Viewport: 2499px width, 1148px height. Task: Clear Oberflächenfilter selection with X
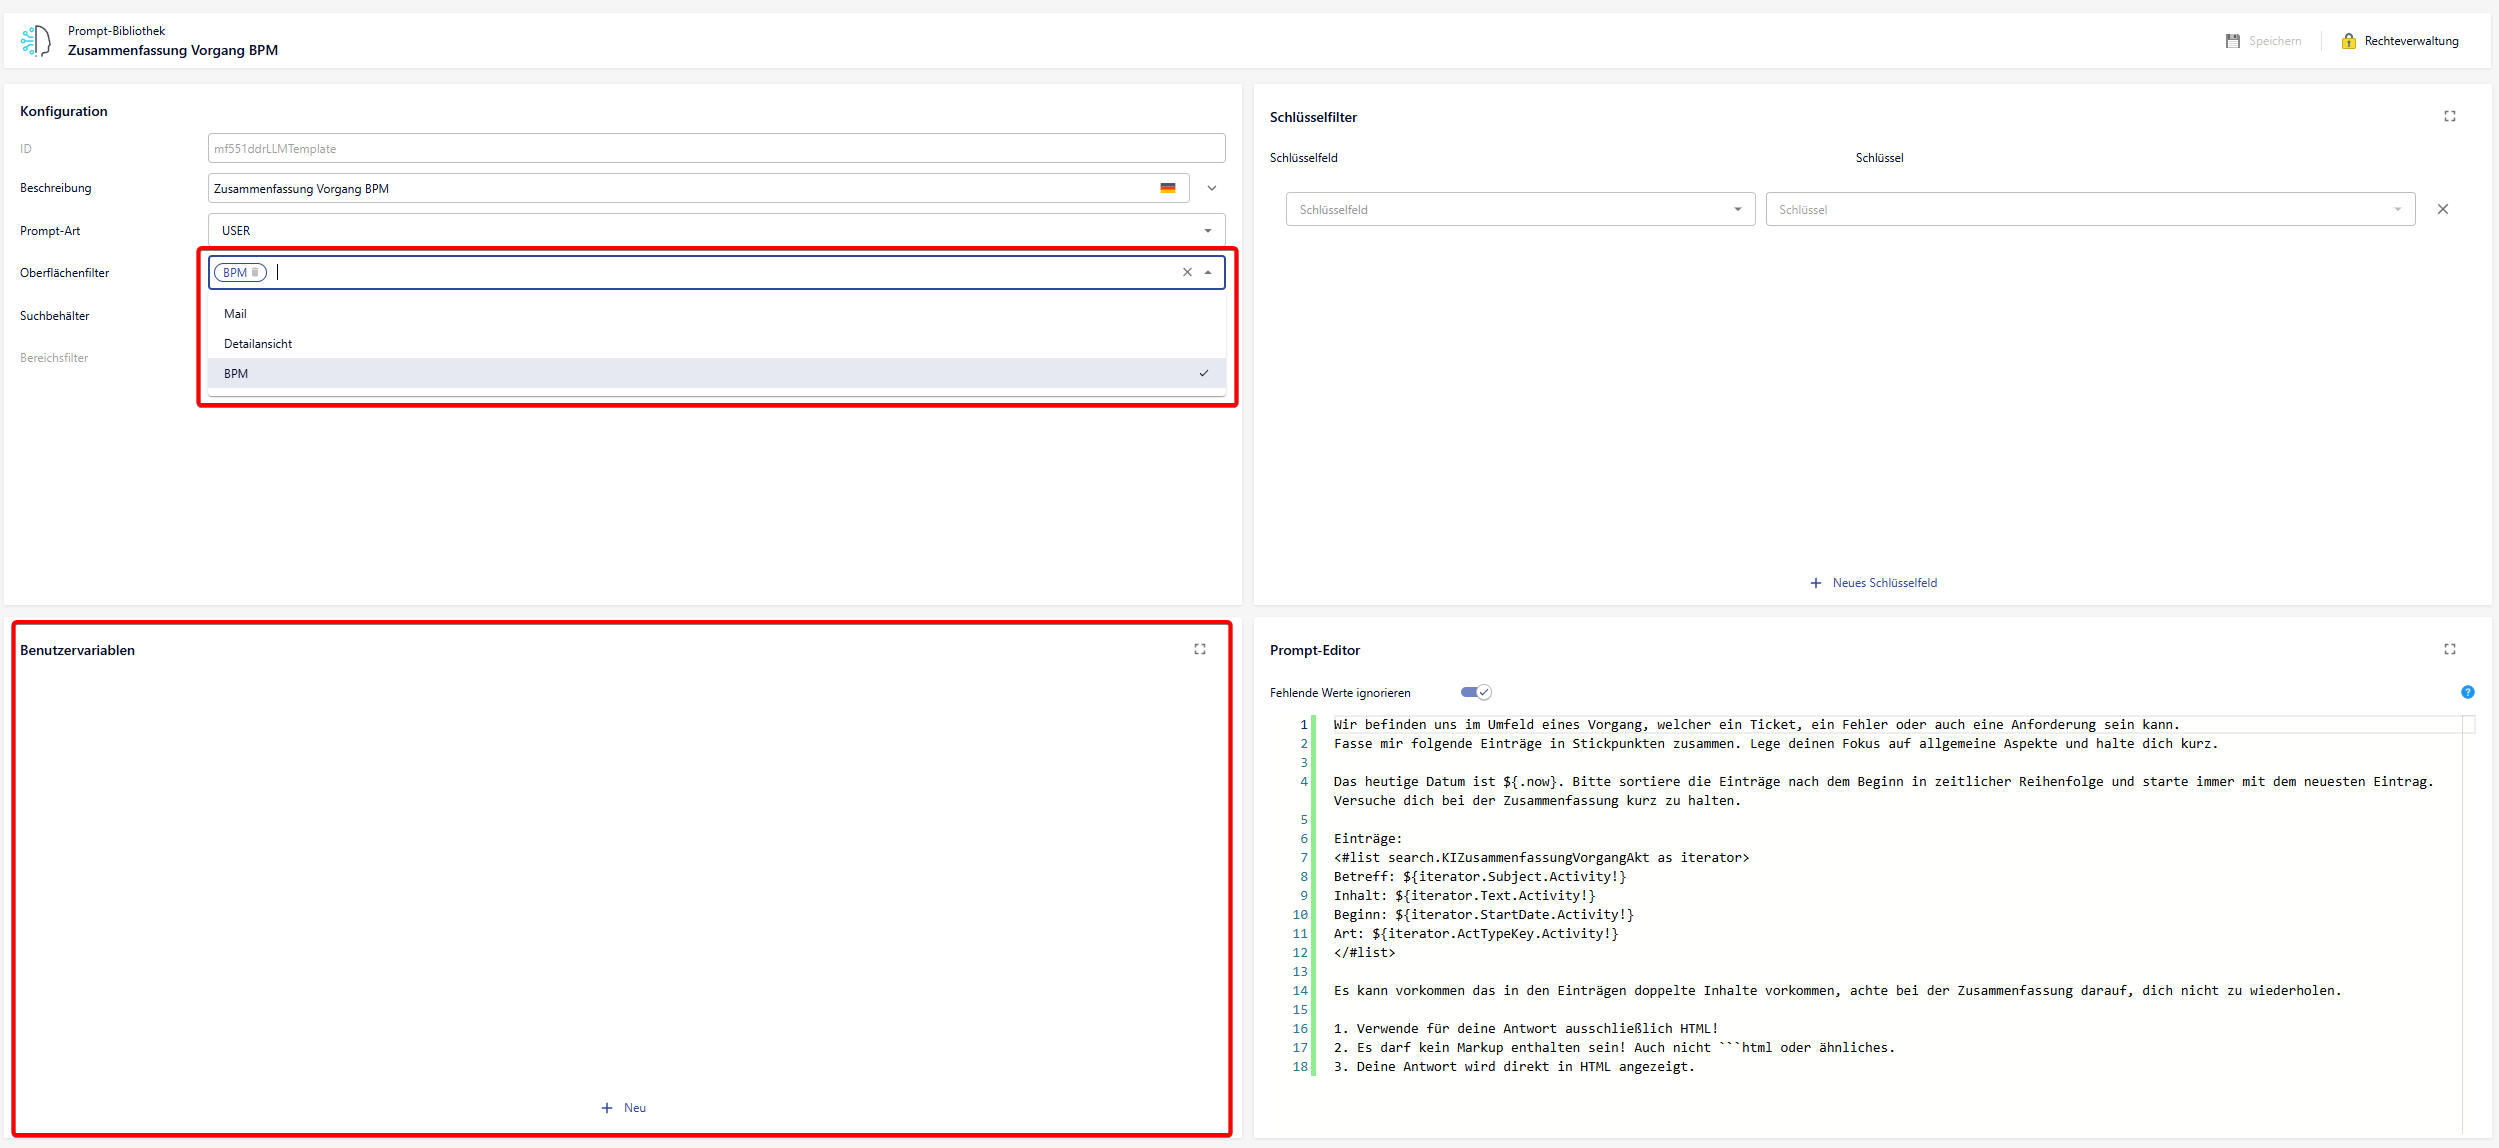[1187, 272]
